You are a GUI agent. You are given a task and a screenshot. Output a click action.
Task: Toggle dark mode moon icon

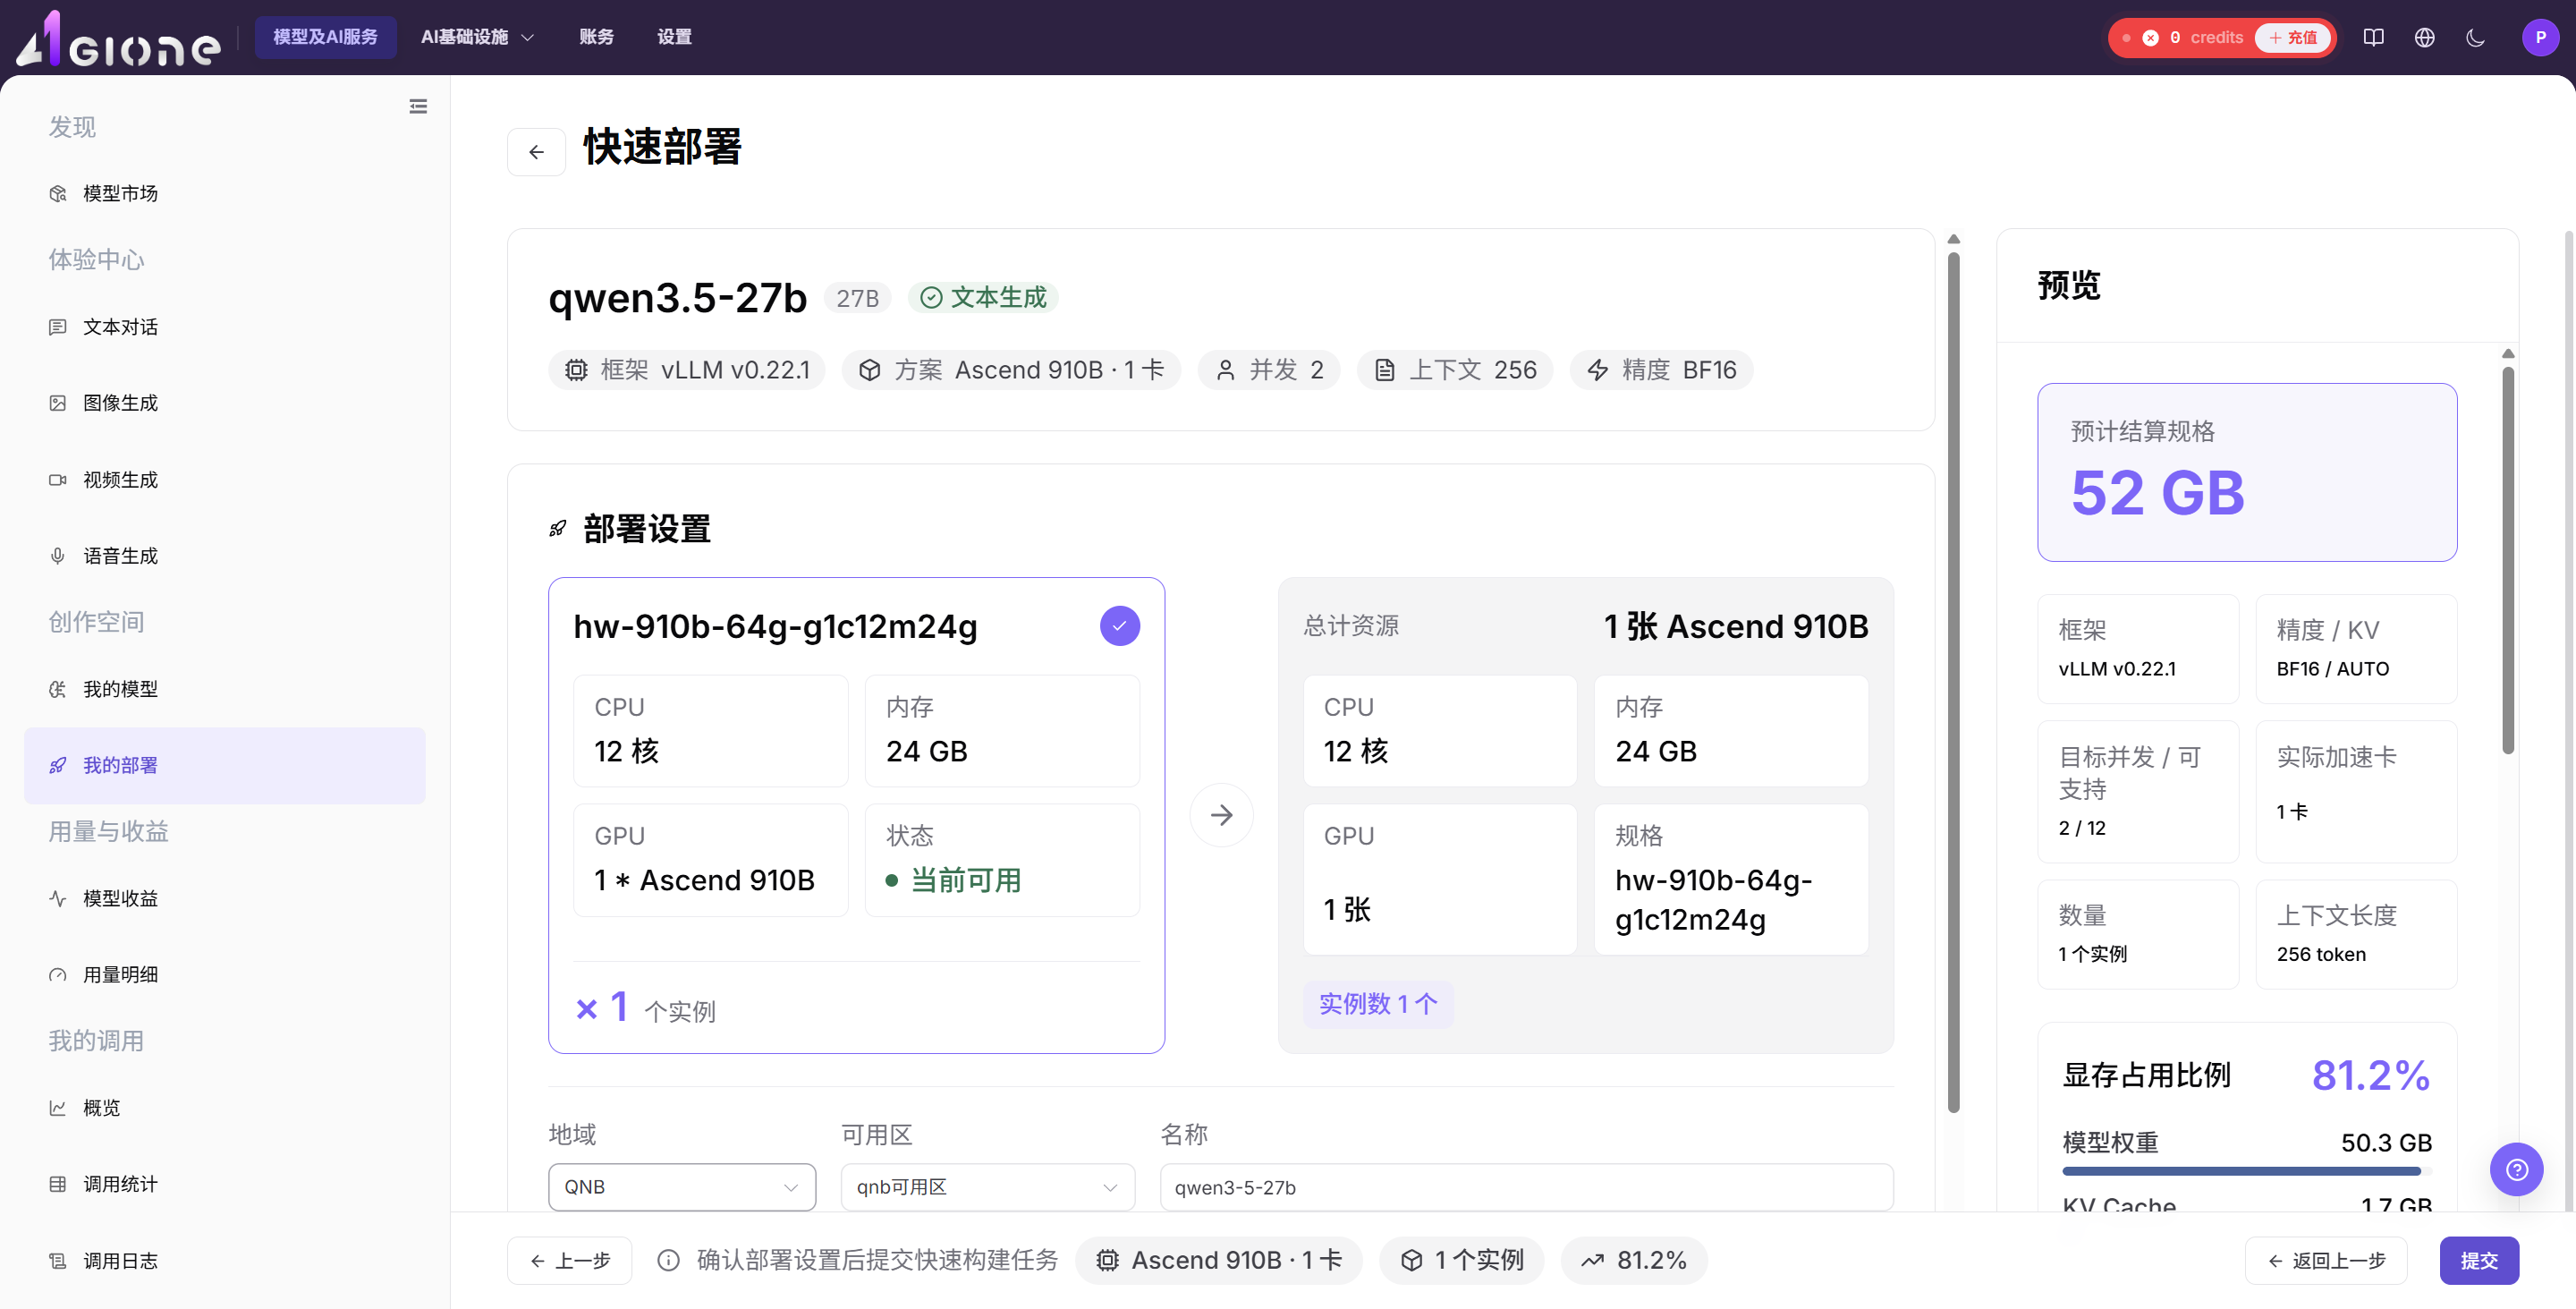tap(2475, 37)
